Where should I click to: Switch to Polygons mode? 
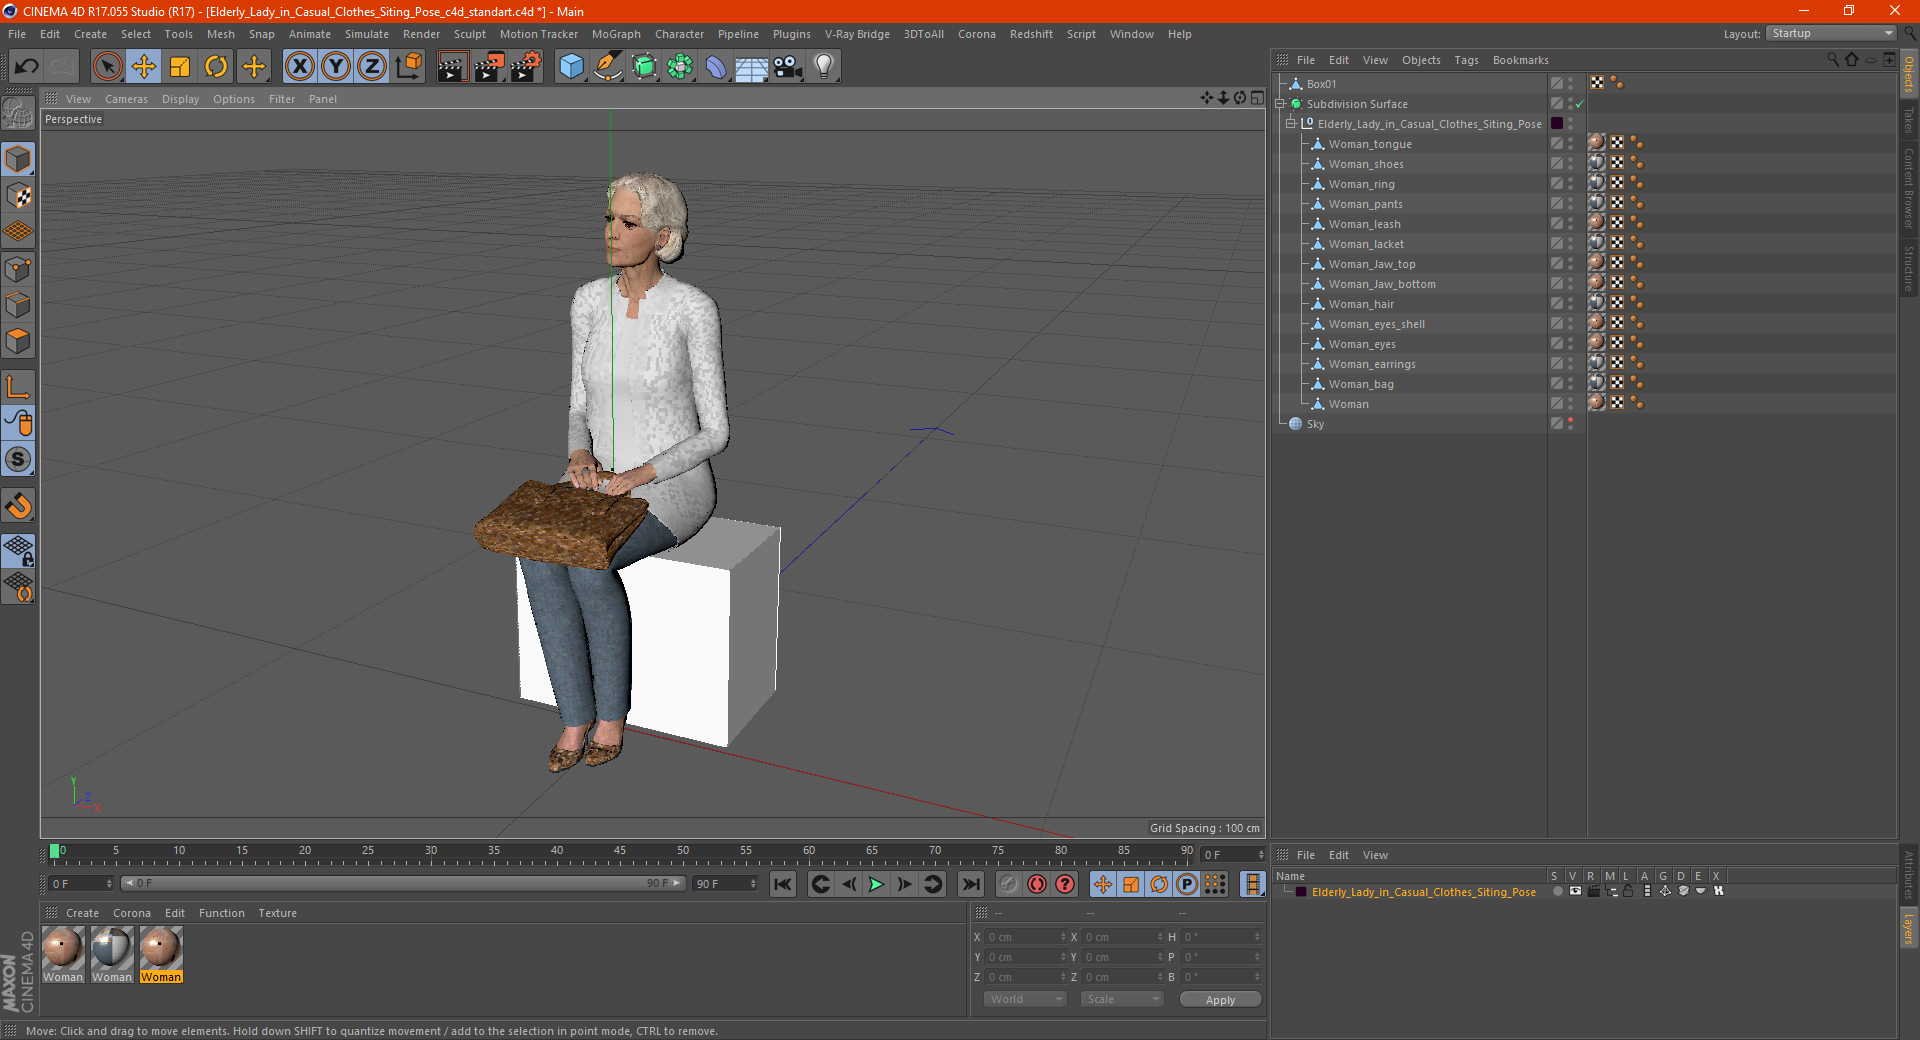(18, 341)
